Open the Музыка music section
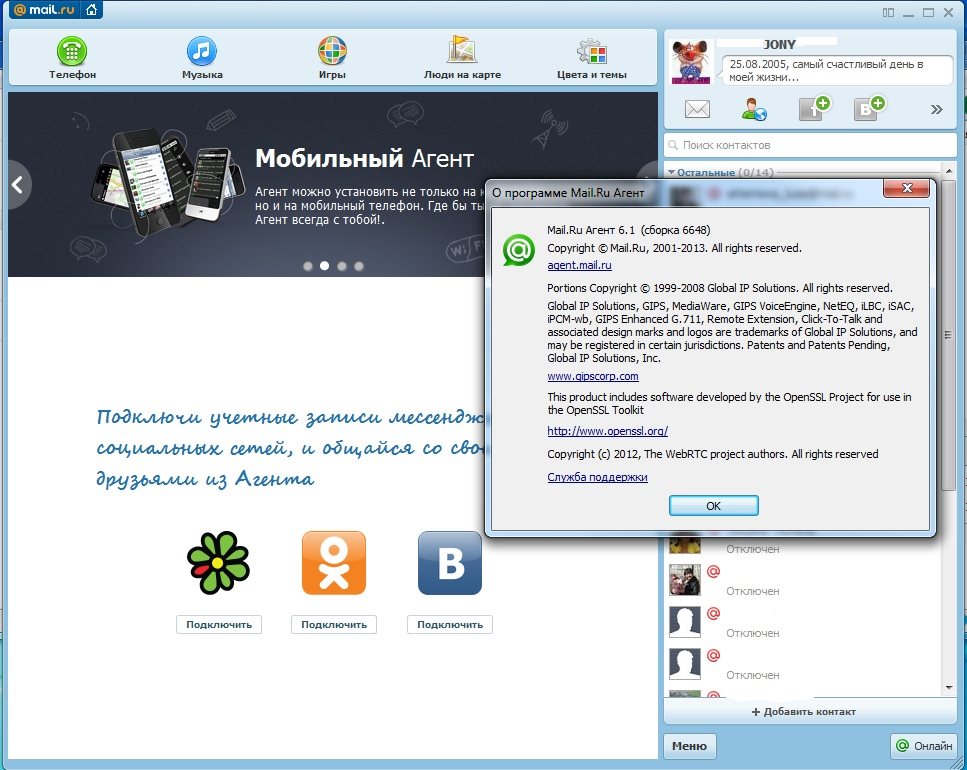967x770 pixels. (202, 51)
